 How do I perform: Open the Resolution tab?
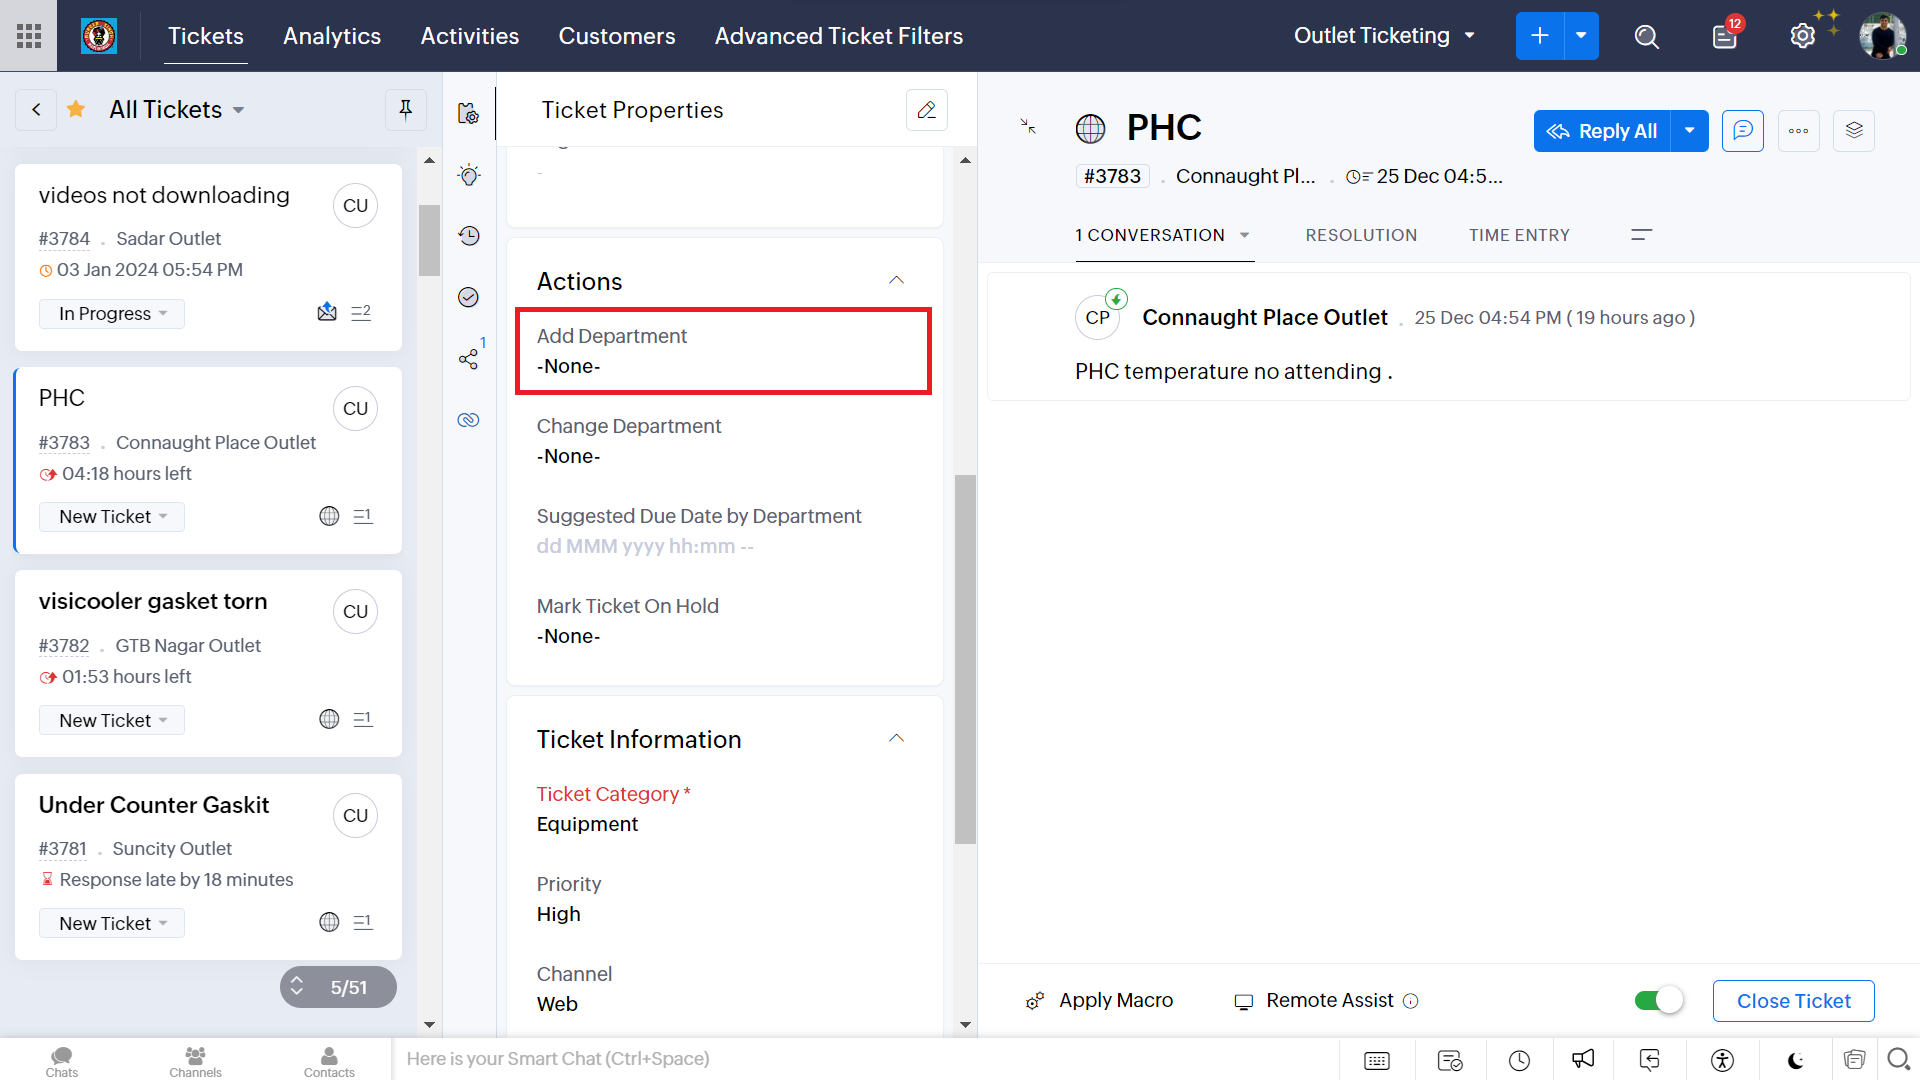[1361, 235]
